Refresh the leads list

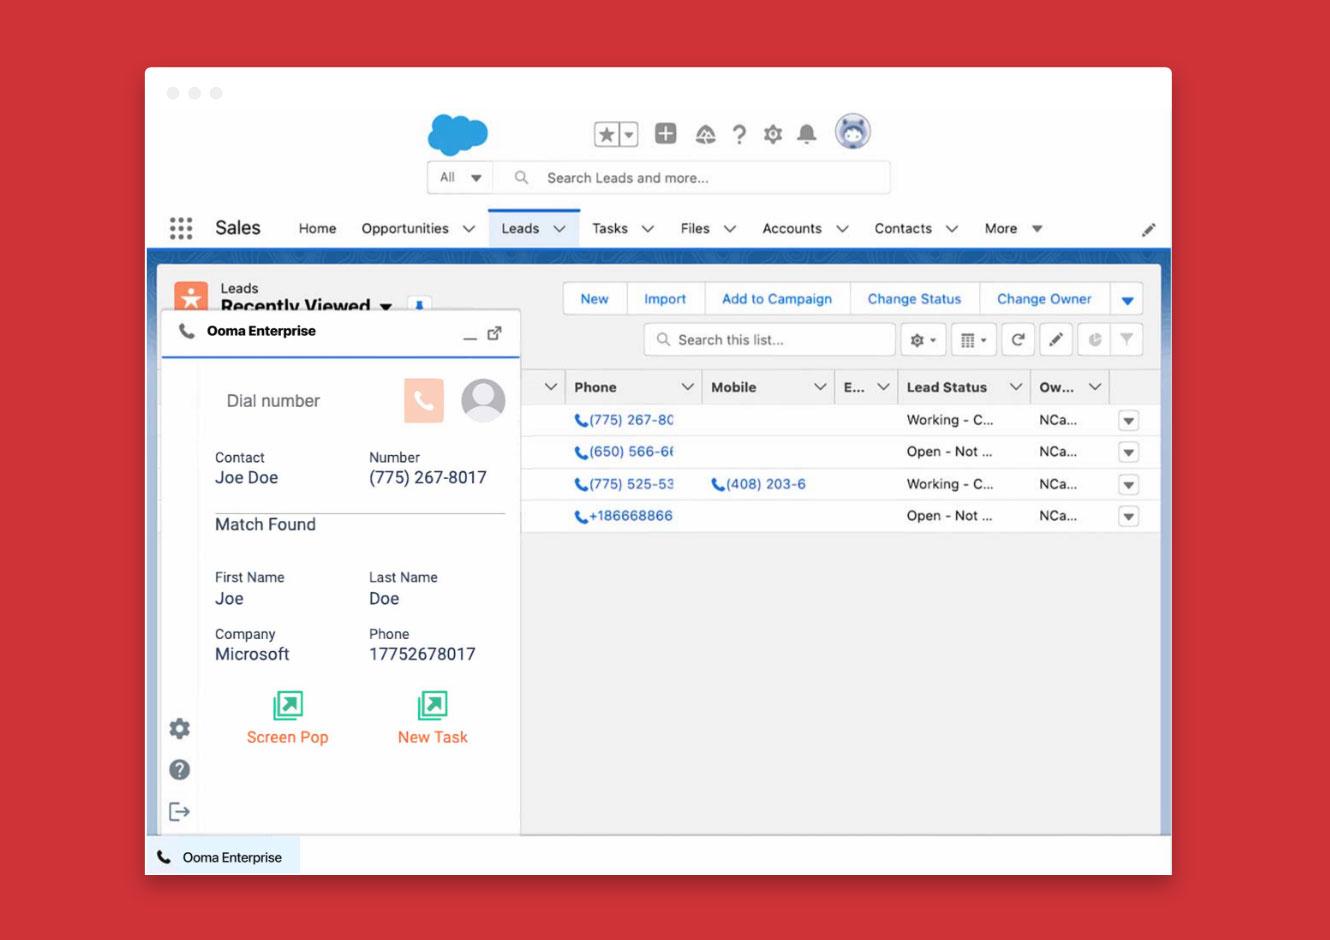pos(1017,340)
